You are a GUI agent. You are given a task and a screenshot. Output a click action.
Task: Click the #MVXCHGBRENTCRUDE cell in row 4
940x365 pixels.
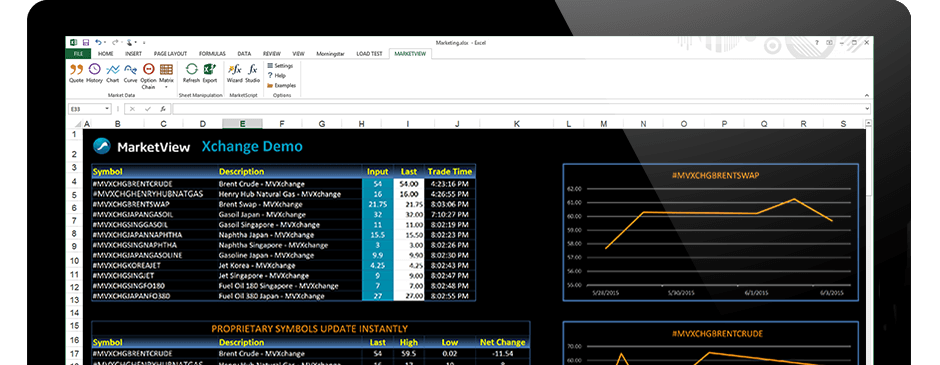(155, 184)
